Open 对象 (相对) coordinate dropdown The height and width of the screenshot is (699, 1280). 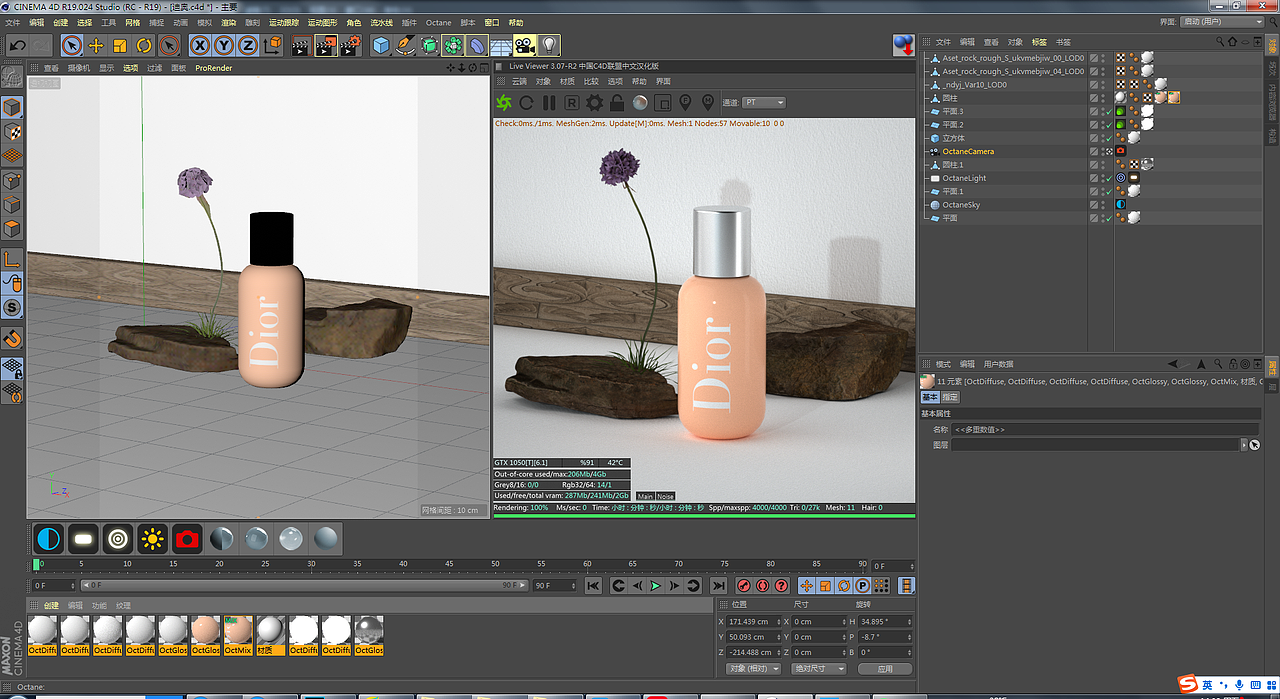(x=753, y=668)
